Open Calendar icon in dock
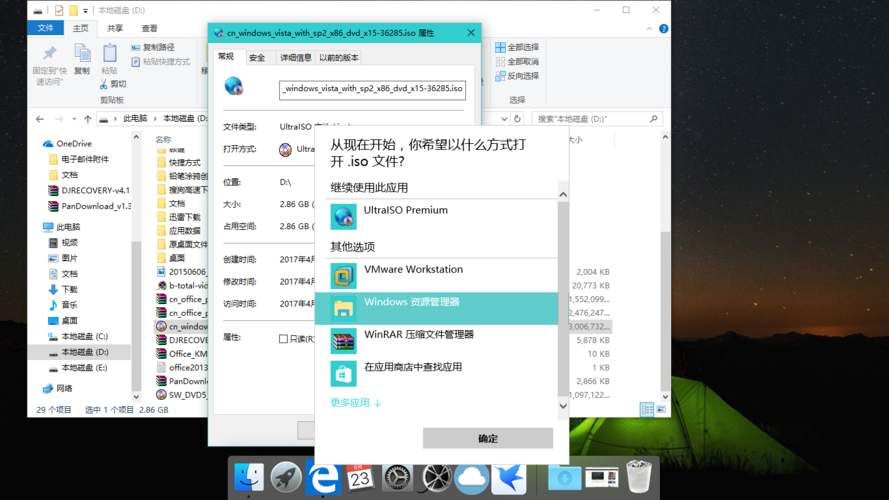889x500 pixels. point(360,477)
